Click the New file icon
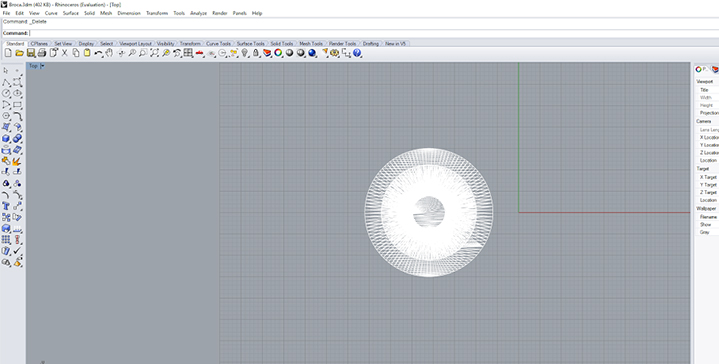The width and height of the screenshot is (719, 364). 8,53
